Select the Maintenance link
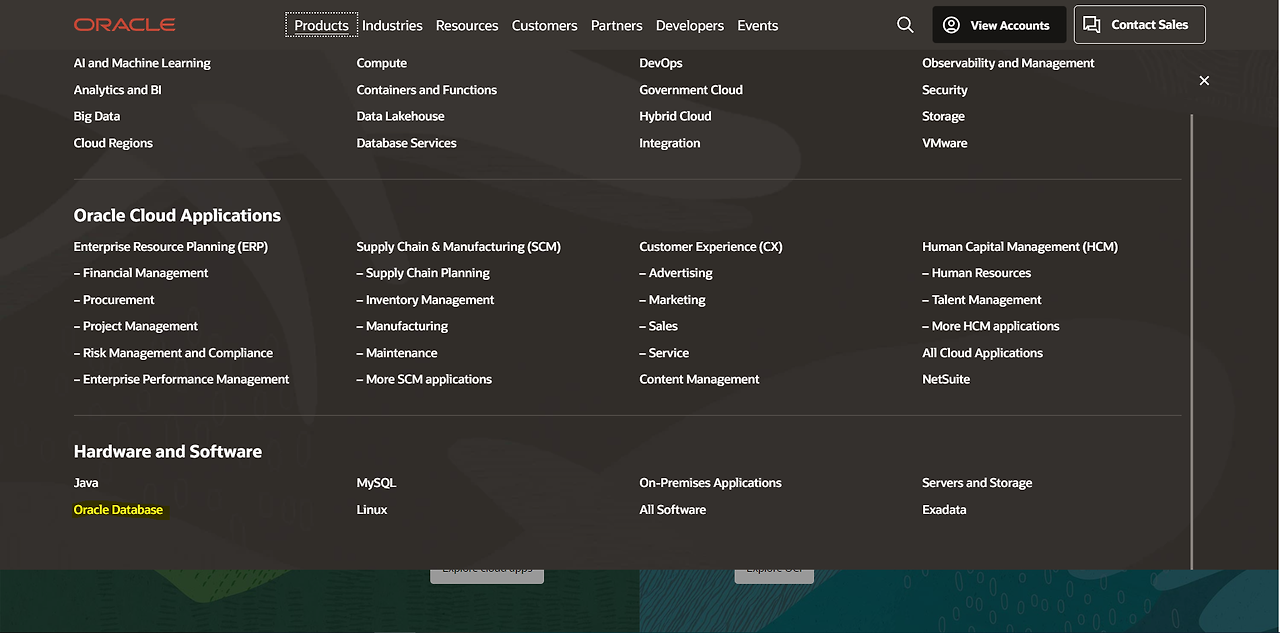Image resolution: width=1280 pixels, height=633 pixels. tap(397, 353)
